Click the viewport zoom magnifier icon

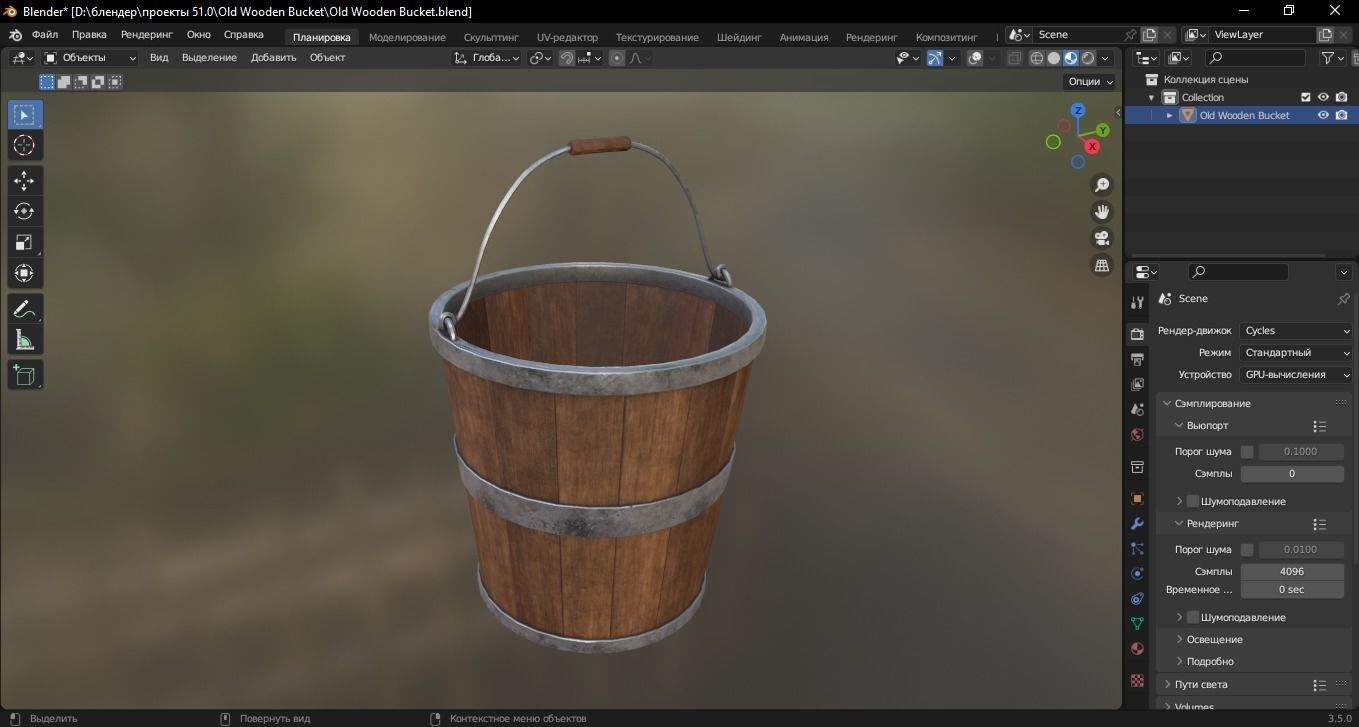tap(1102, 185)
